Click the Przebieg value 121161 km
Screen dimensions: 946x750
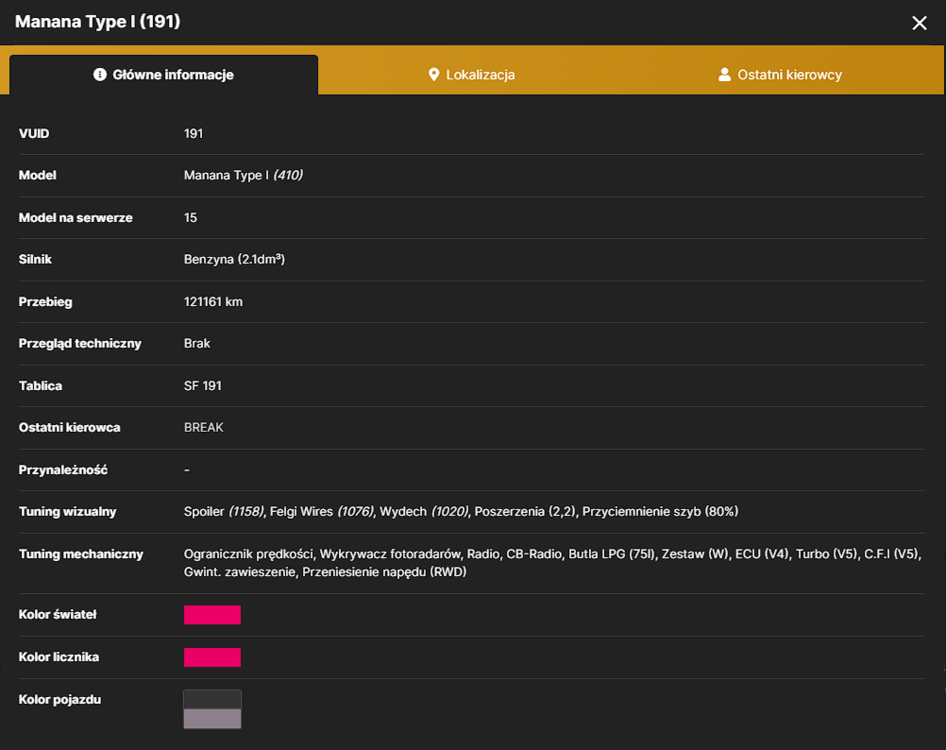pos(213,302)
